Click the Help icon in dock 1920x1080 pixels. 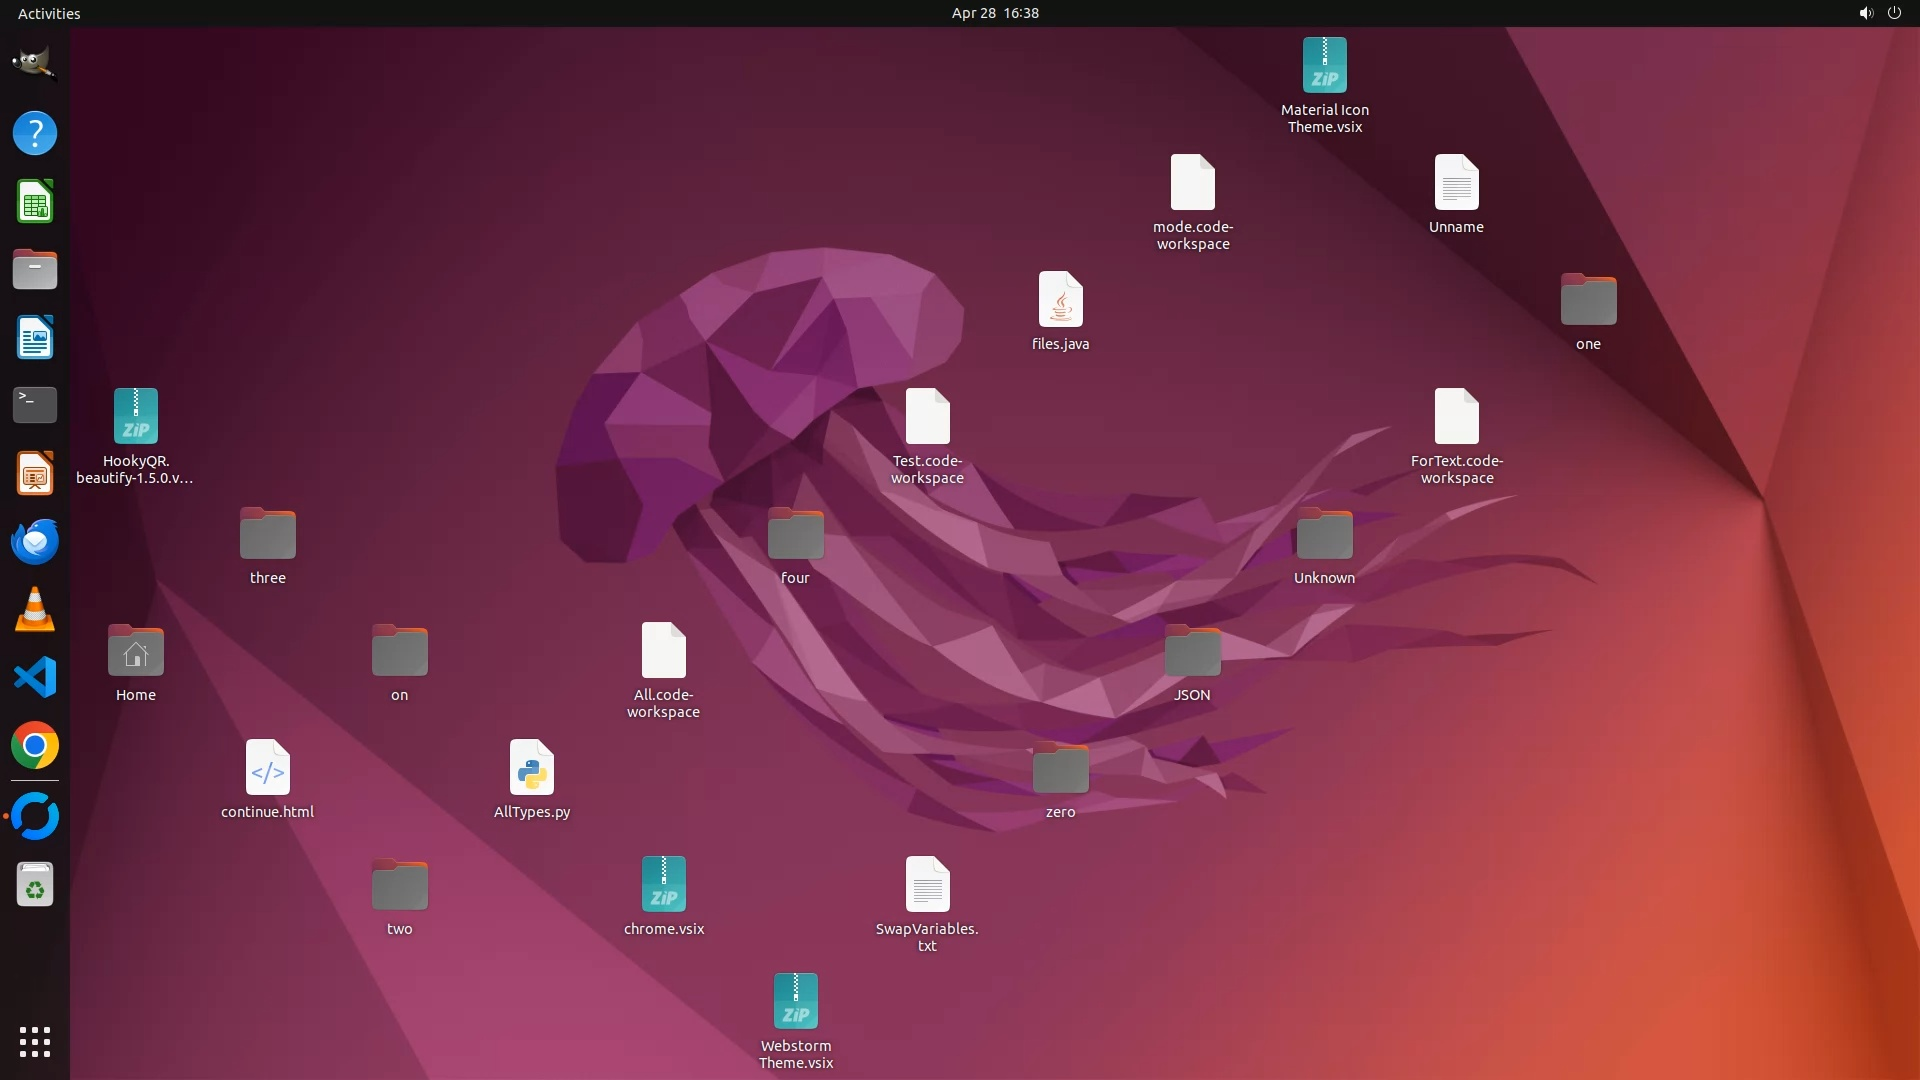(34, 133)
